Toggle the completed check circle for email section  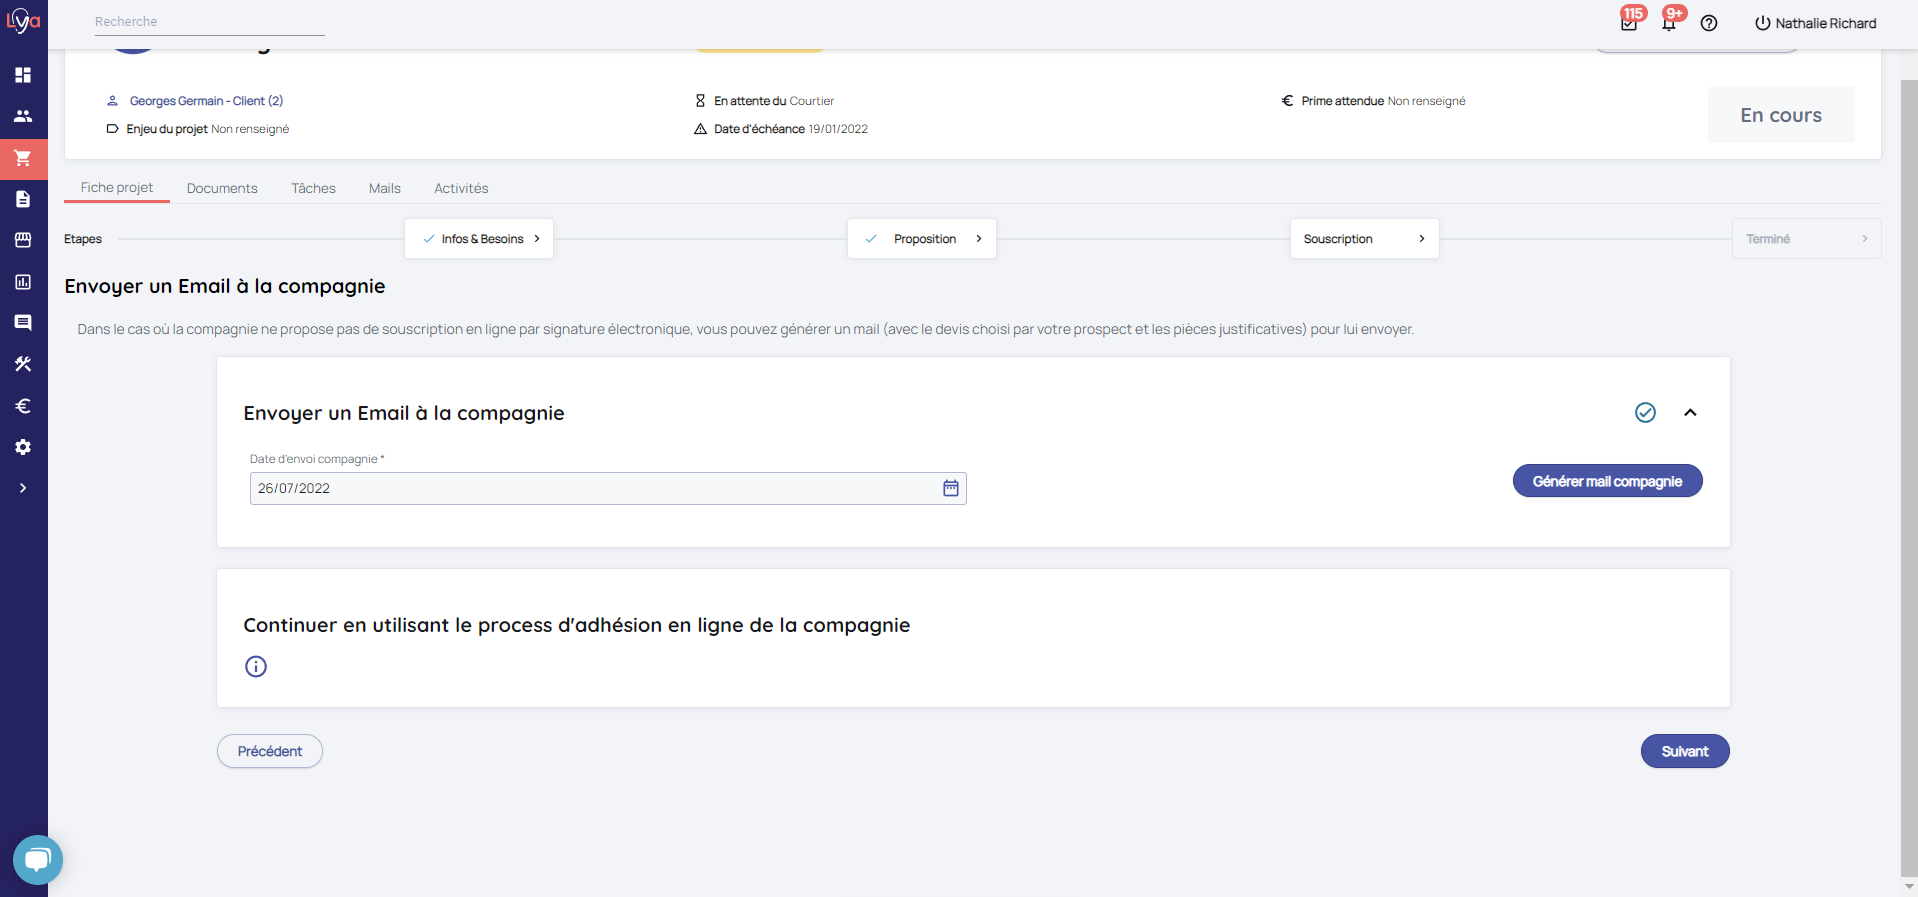(1645, 412)
